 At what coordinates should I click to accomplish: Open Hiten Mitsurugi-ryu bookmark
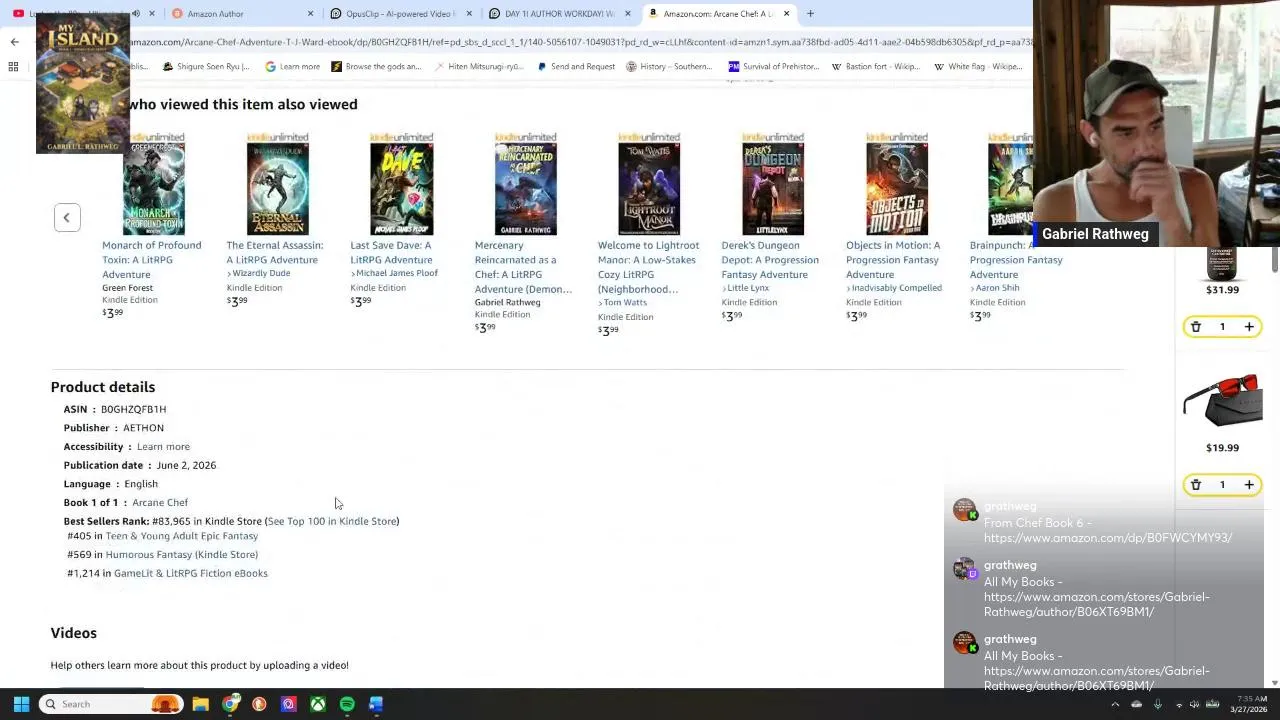tap(478, 66)
